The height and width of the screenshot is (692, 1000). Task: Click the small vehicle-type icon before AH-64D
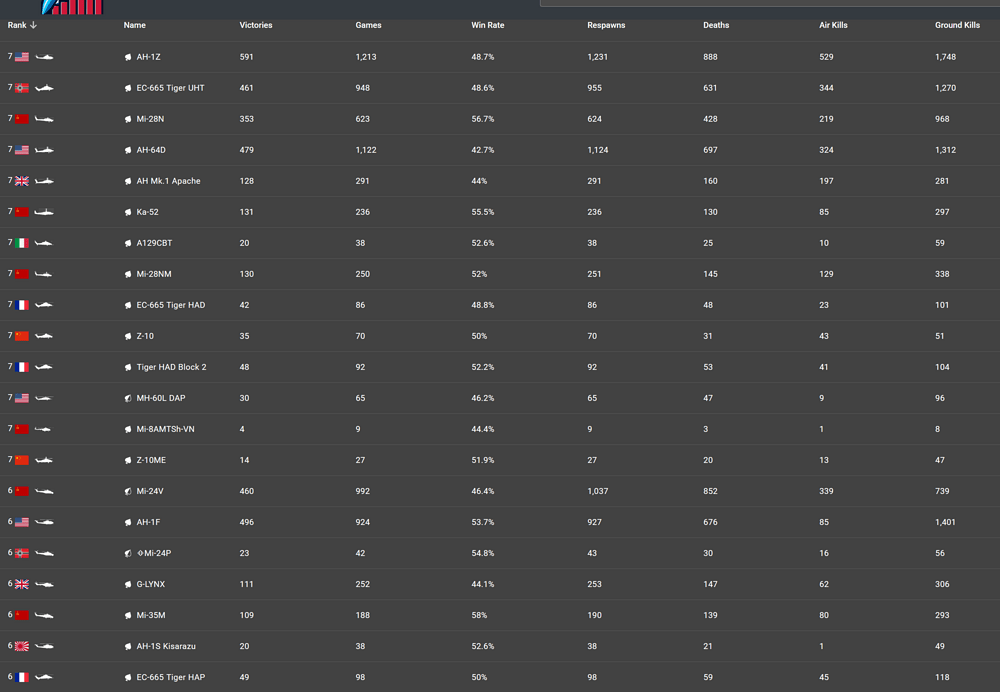tap(128, 151)
